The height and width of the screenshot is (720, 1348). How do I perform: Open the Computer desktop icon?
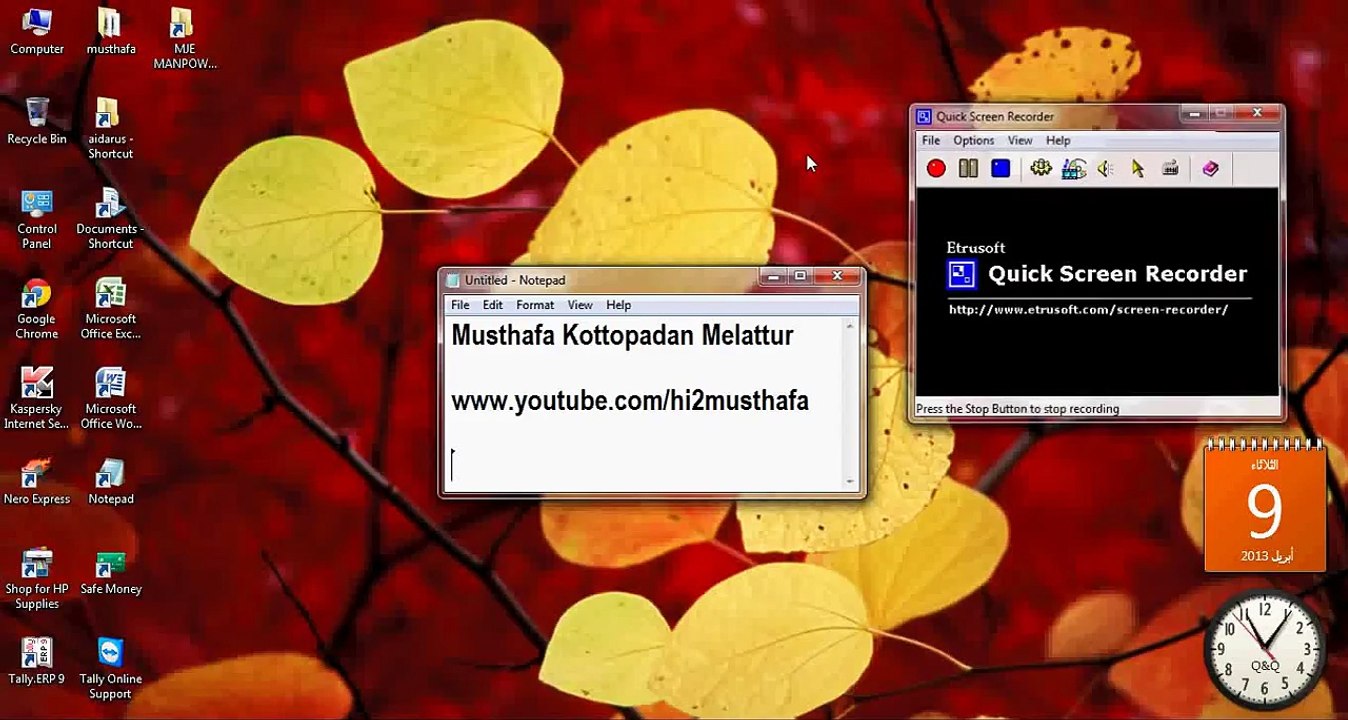coord(37,32)
